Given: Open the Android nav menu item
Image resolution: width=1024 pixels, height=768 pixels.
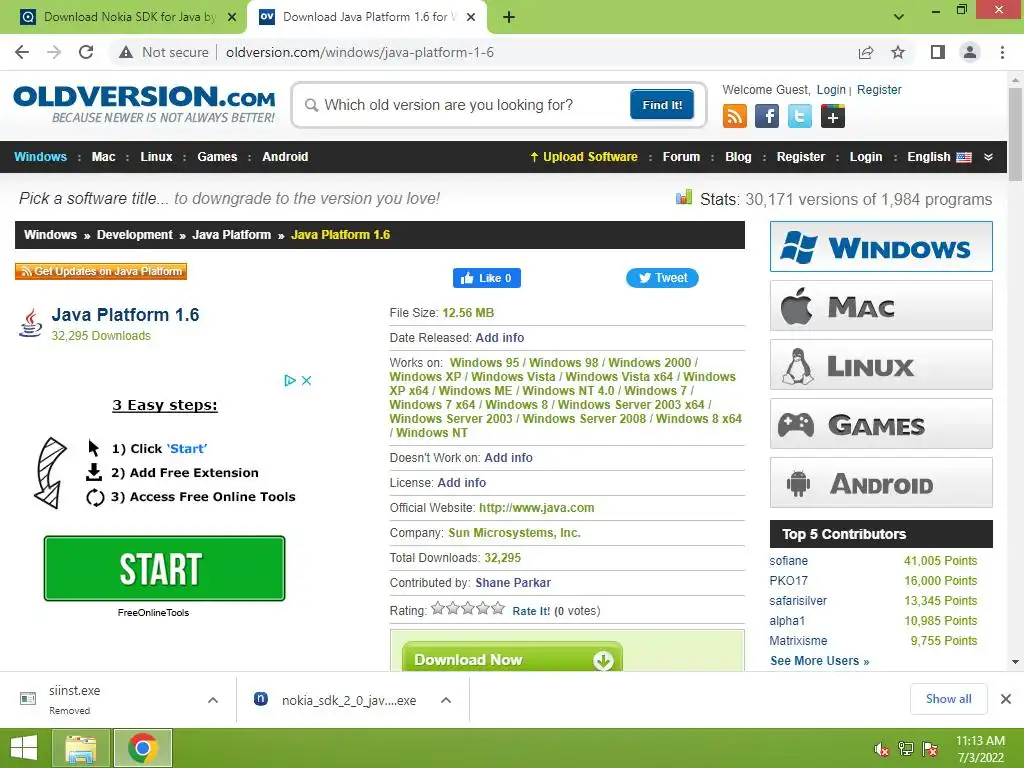Looking at the screenshot, I should pos(285,157).
